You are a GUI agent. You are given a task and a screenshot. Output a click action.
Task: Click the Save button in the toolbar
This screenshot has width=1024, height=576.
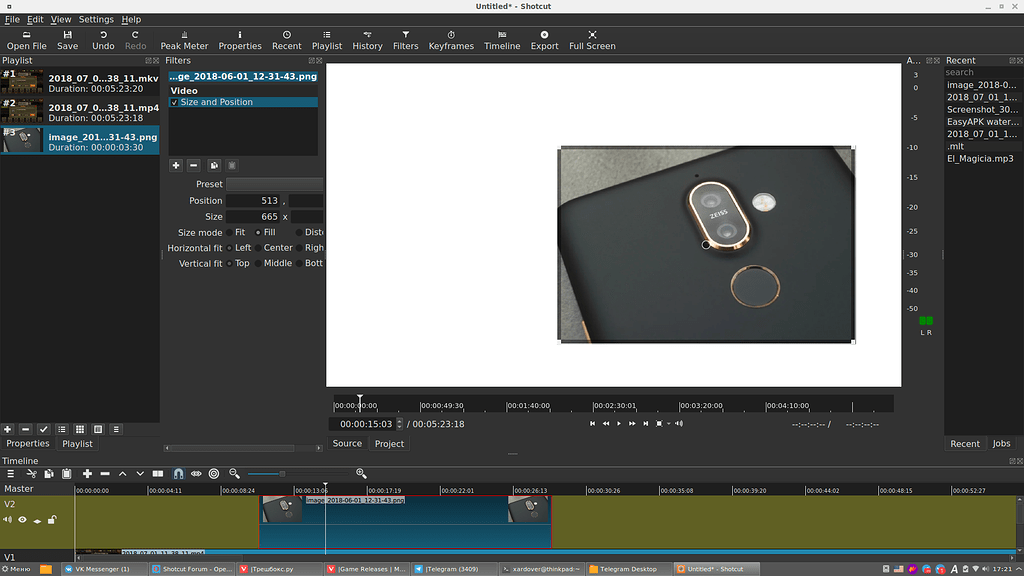click(x=67, y=38)
